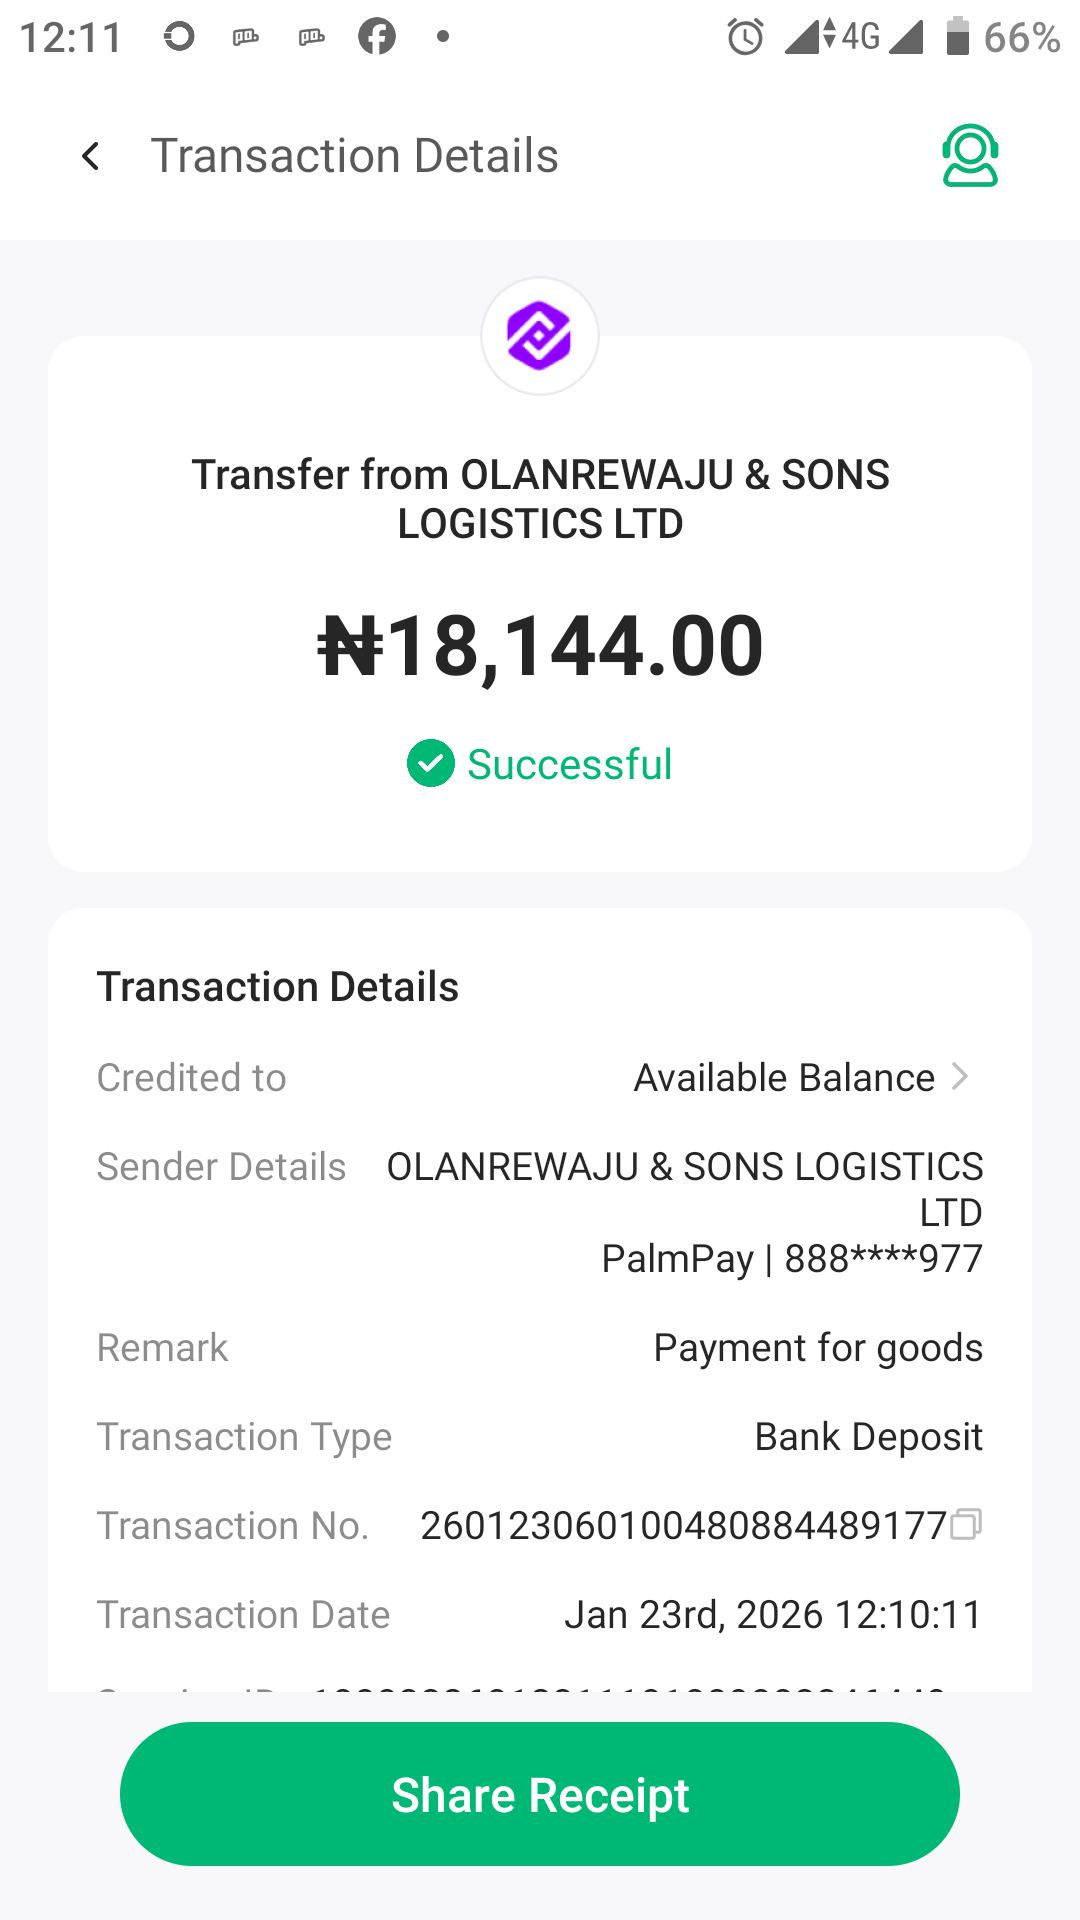Tap the transaction date value

click(x=773, y=1615)
